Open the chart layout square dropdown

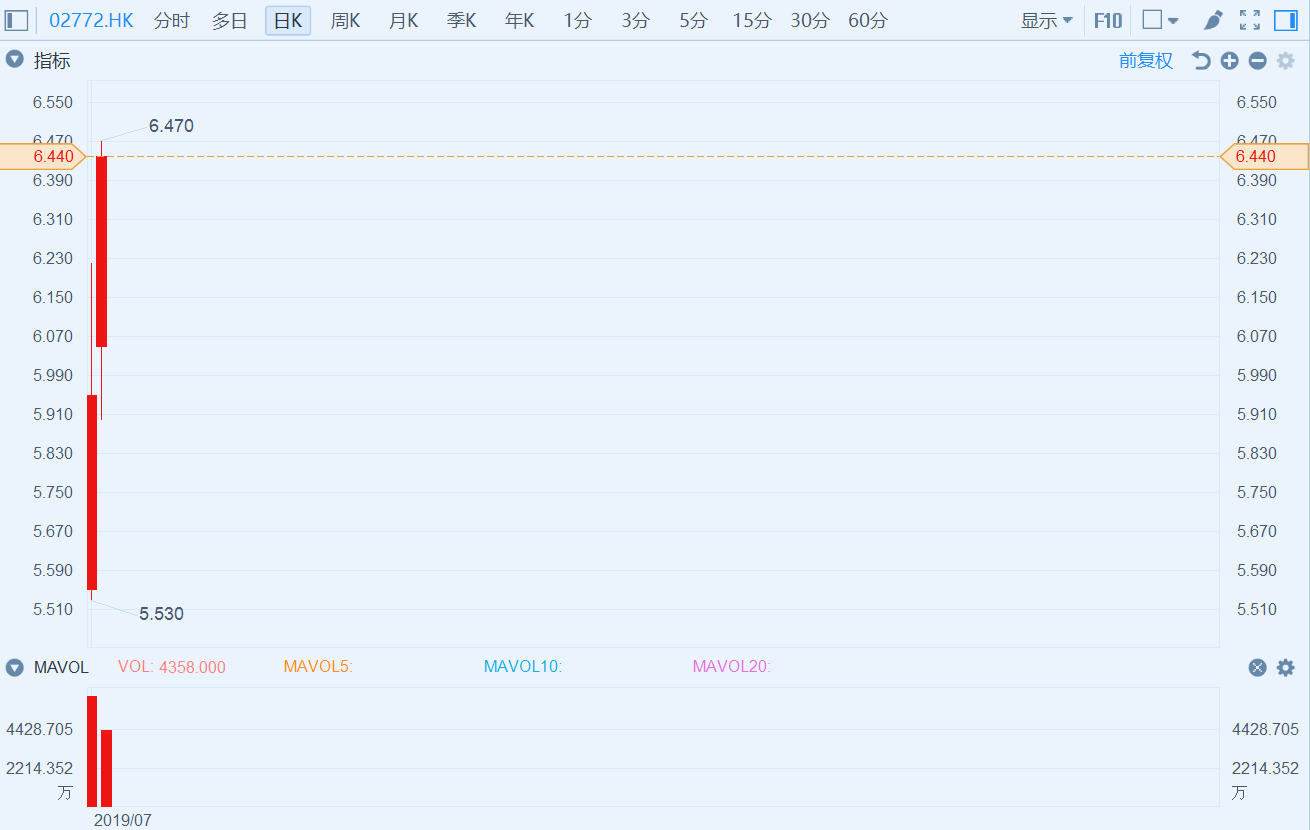click(x=1160, y=20)
